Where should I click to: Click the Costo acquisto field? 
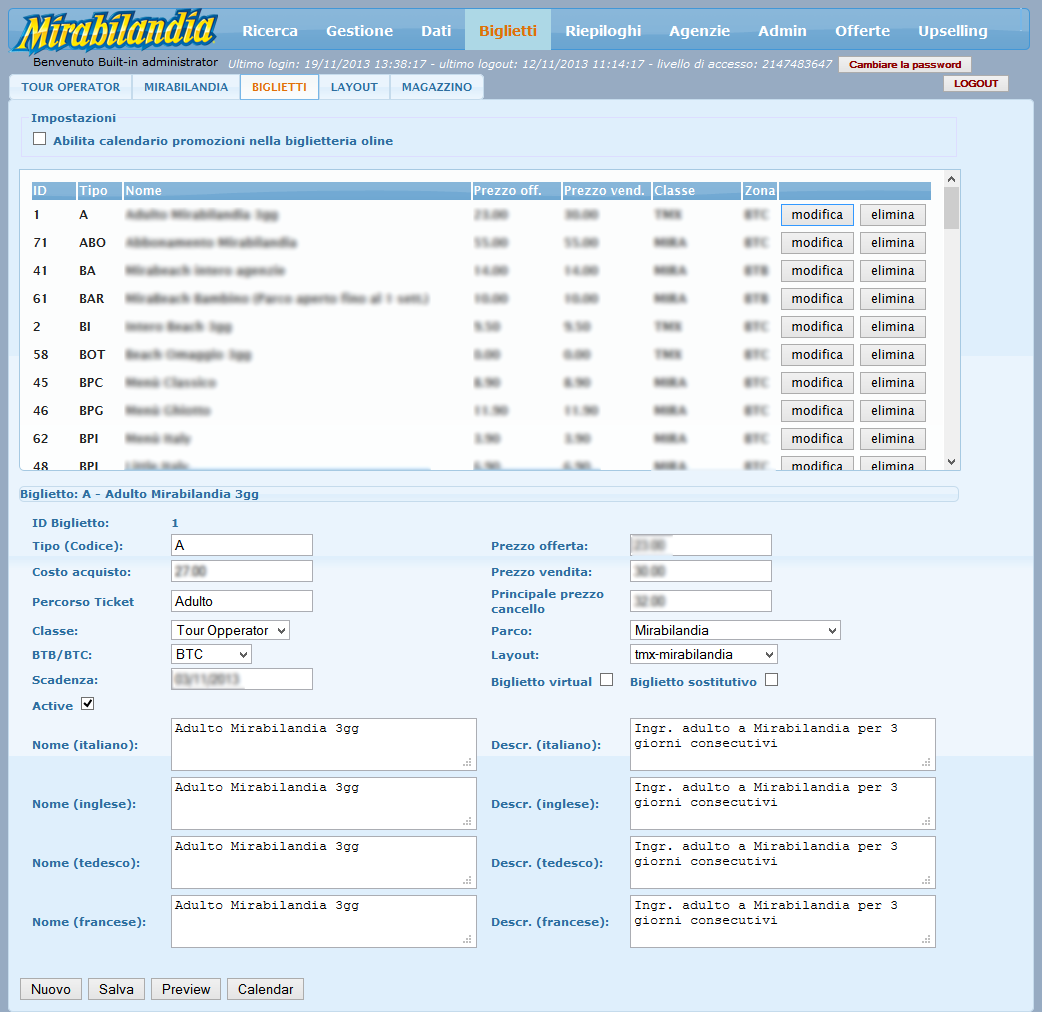pos(242,571)
